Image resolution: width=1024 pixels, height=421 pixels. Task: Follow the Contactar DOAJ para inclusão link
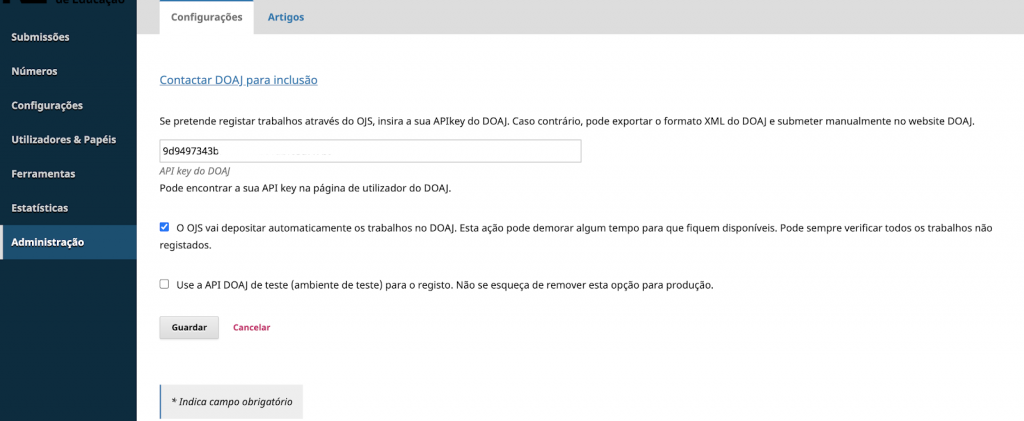click(x=238, y=80)
